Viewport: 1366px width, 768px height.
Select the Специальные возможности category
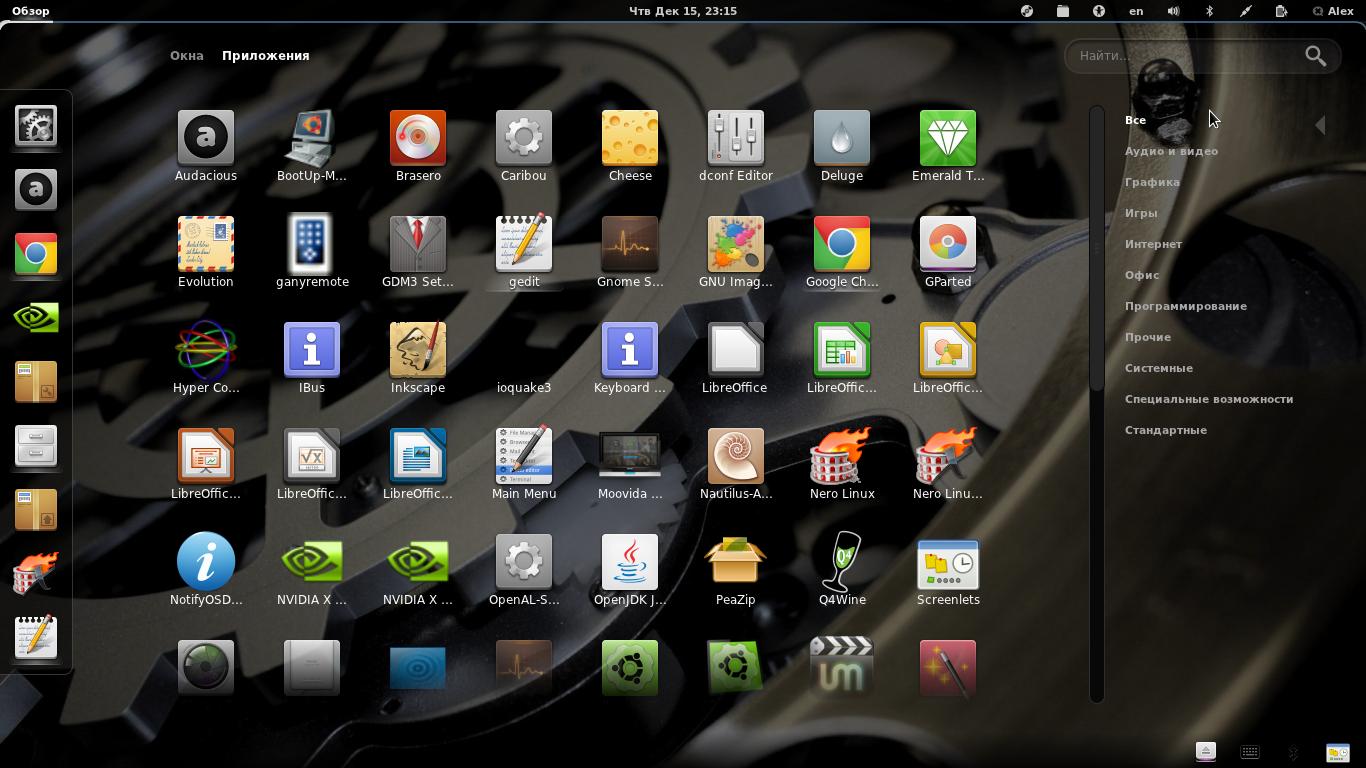click(x=1209, y=399)
